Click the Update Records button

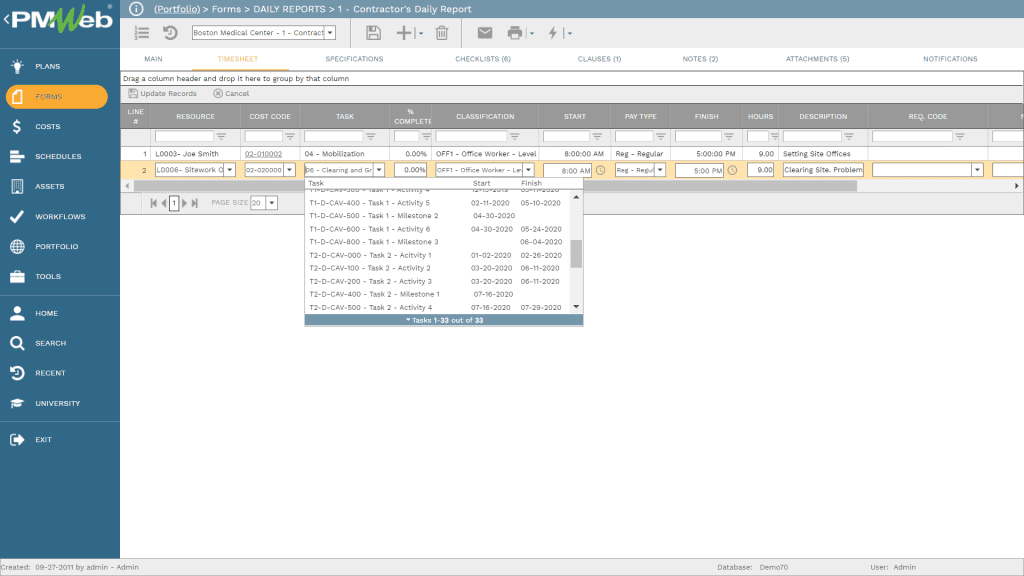[163, 93]
